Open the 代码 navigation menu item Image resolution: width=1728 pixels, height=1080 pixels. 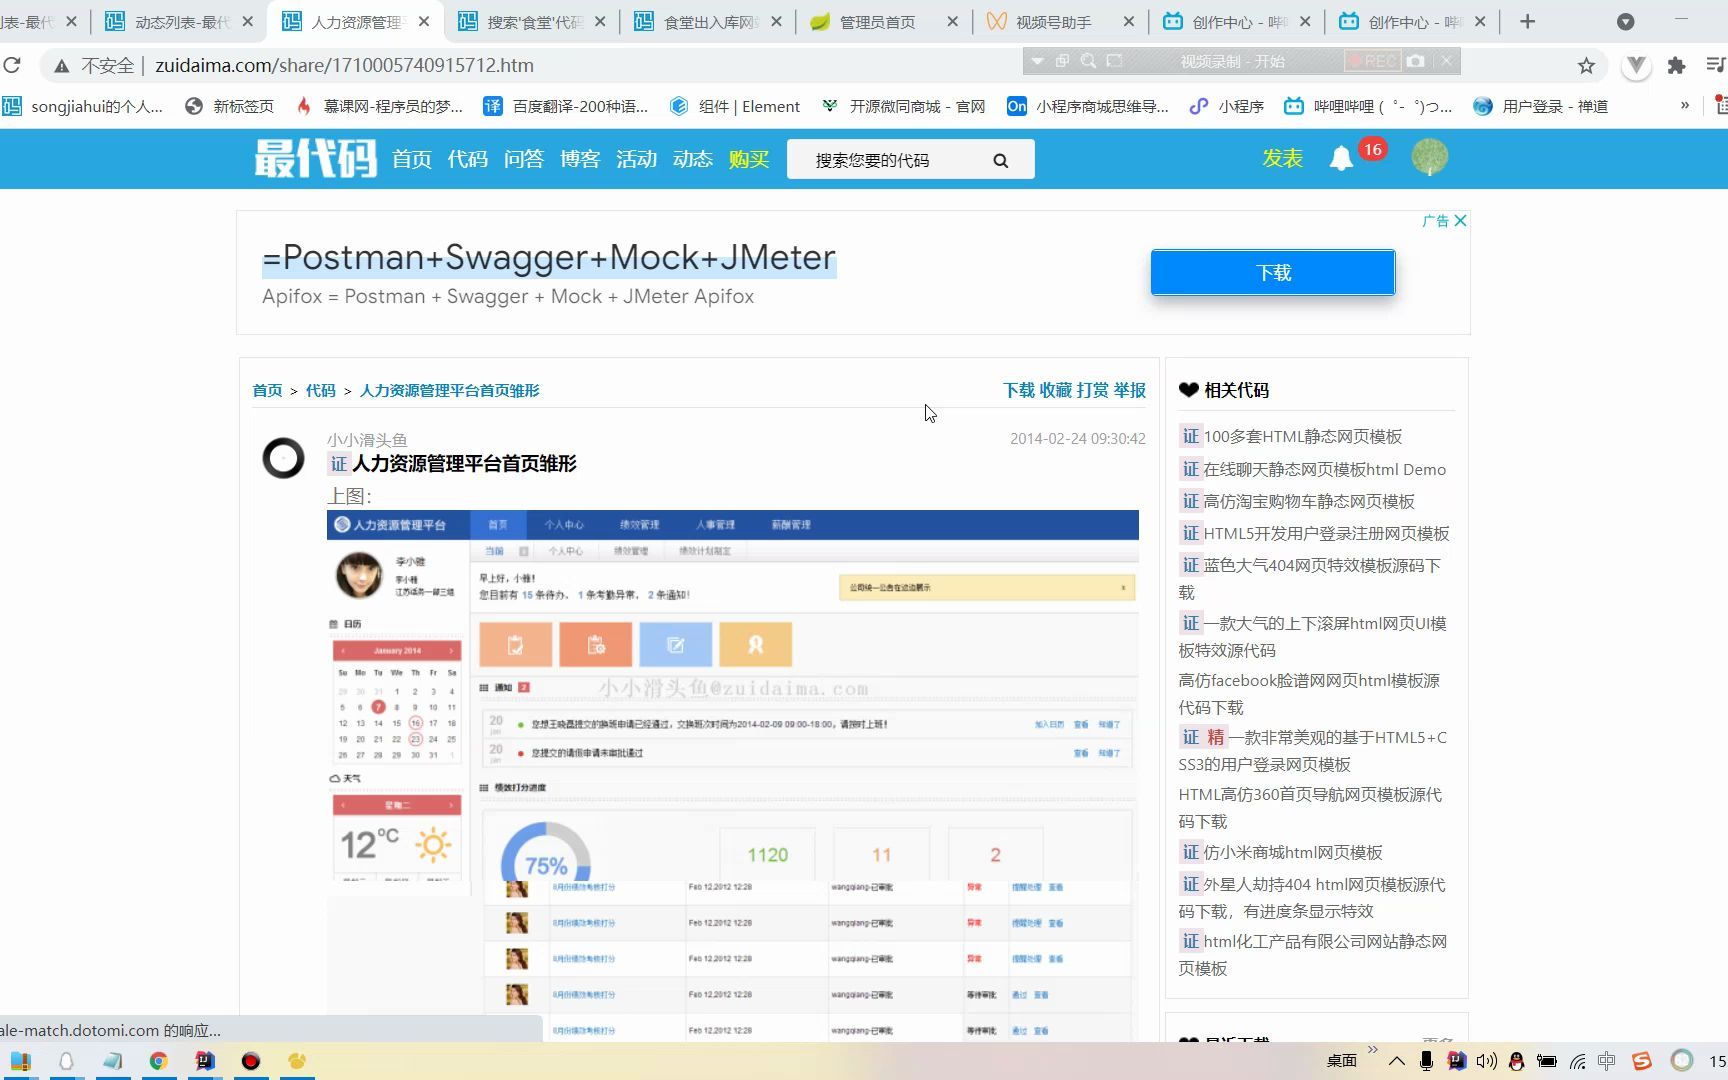pos(467,159)
